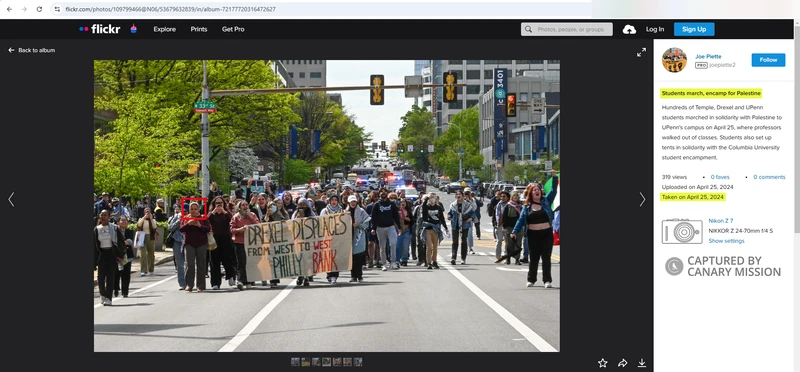Click the Sign Up button

[x=694, y=29]
